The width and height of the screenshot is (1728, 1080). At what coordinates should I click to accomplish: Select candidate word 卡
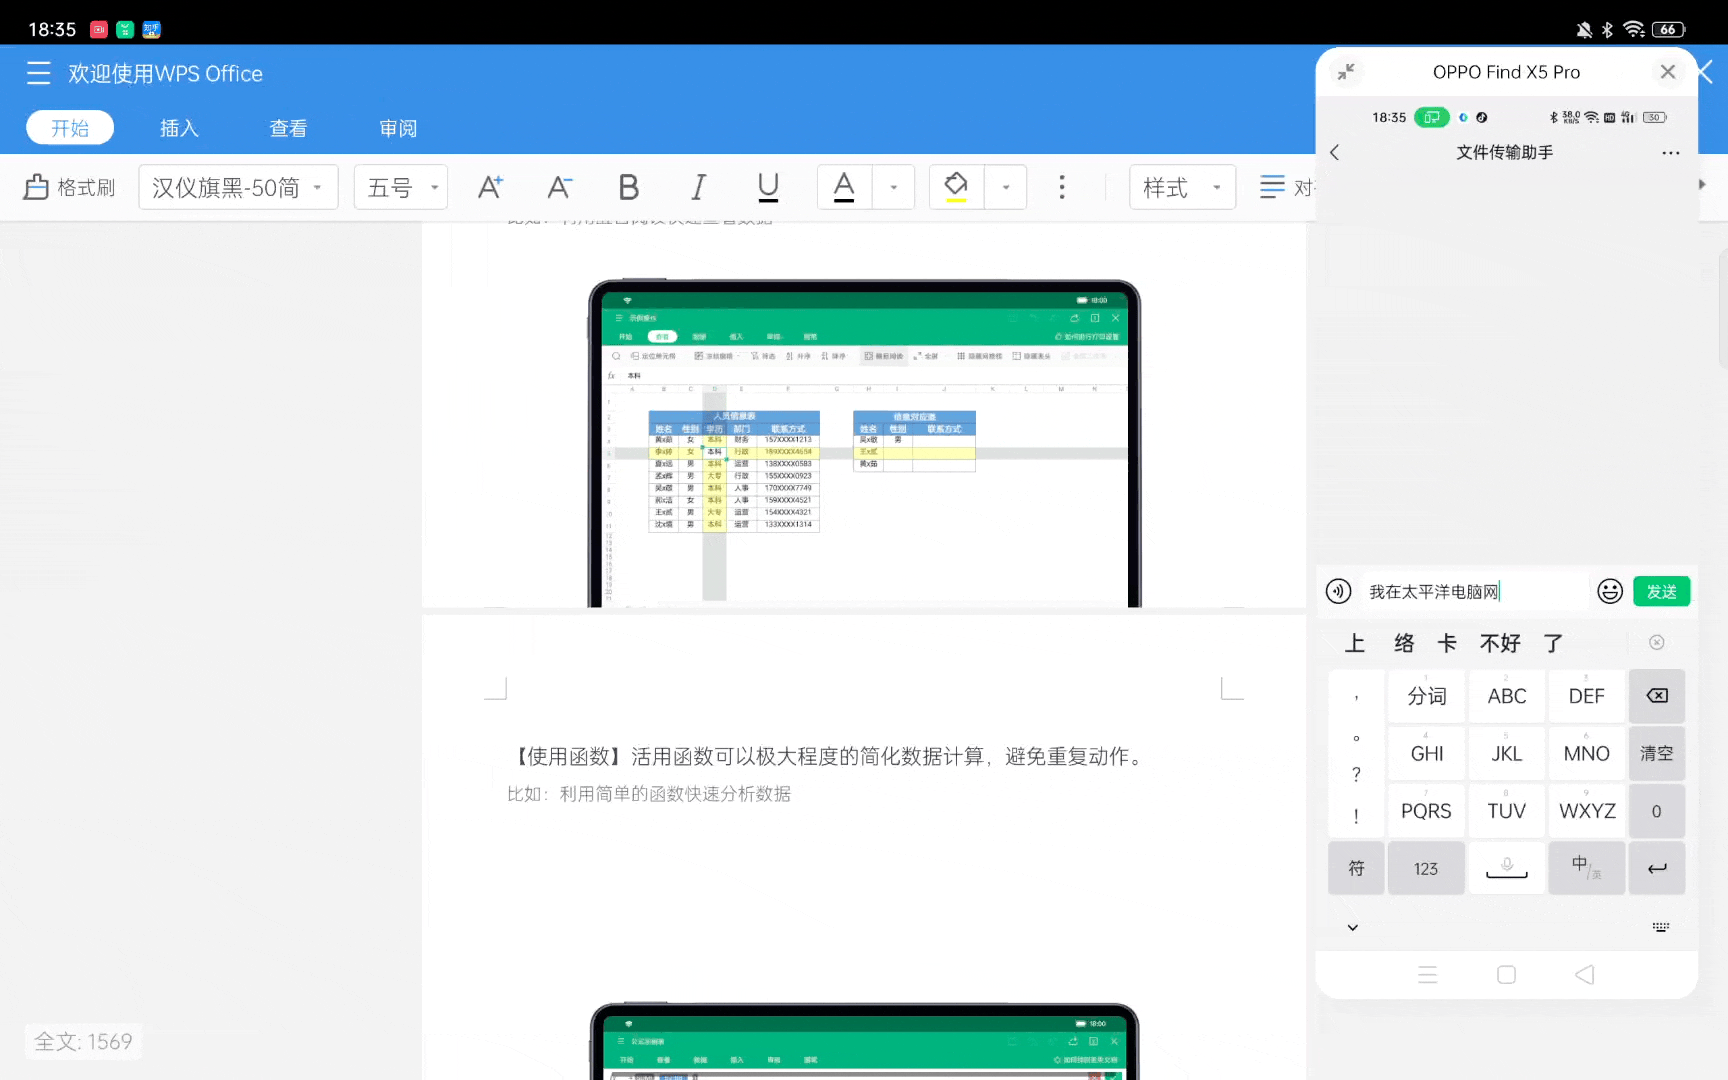(x=1447, y=643)
